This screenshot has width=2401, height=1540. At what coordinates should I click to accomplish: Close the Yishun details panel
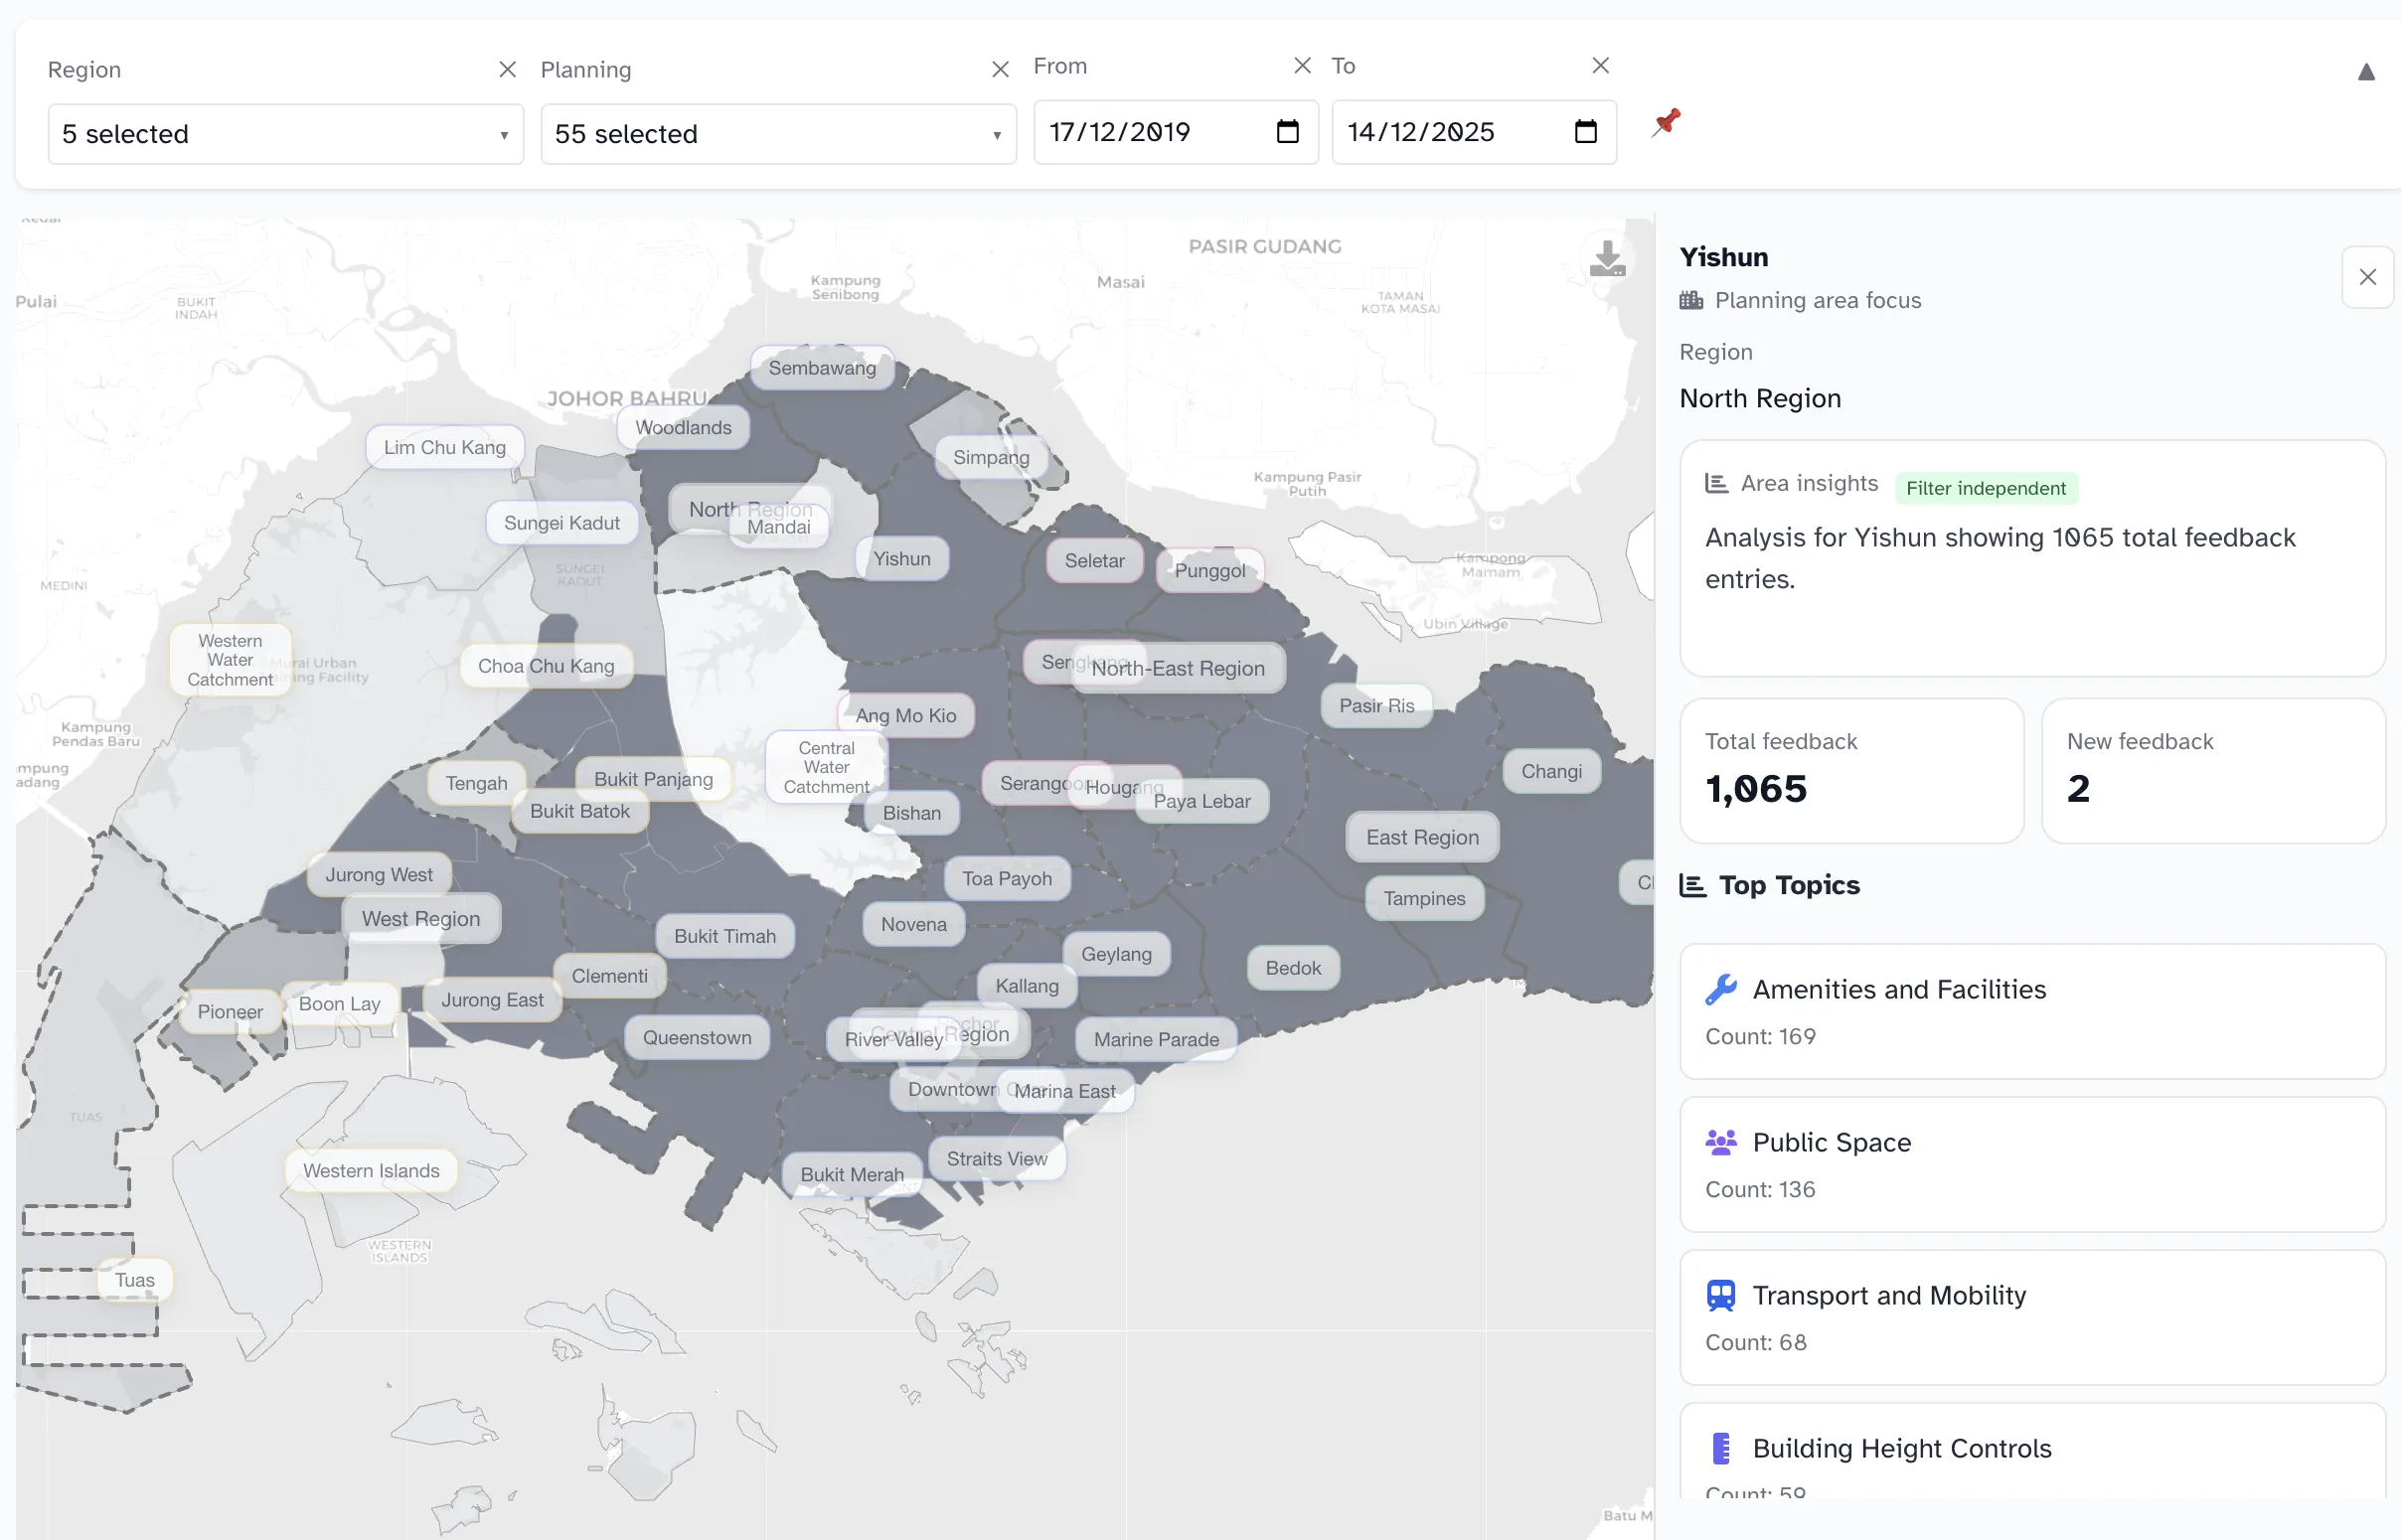point(2367,277)
